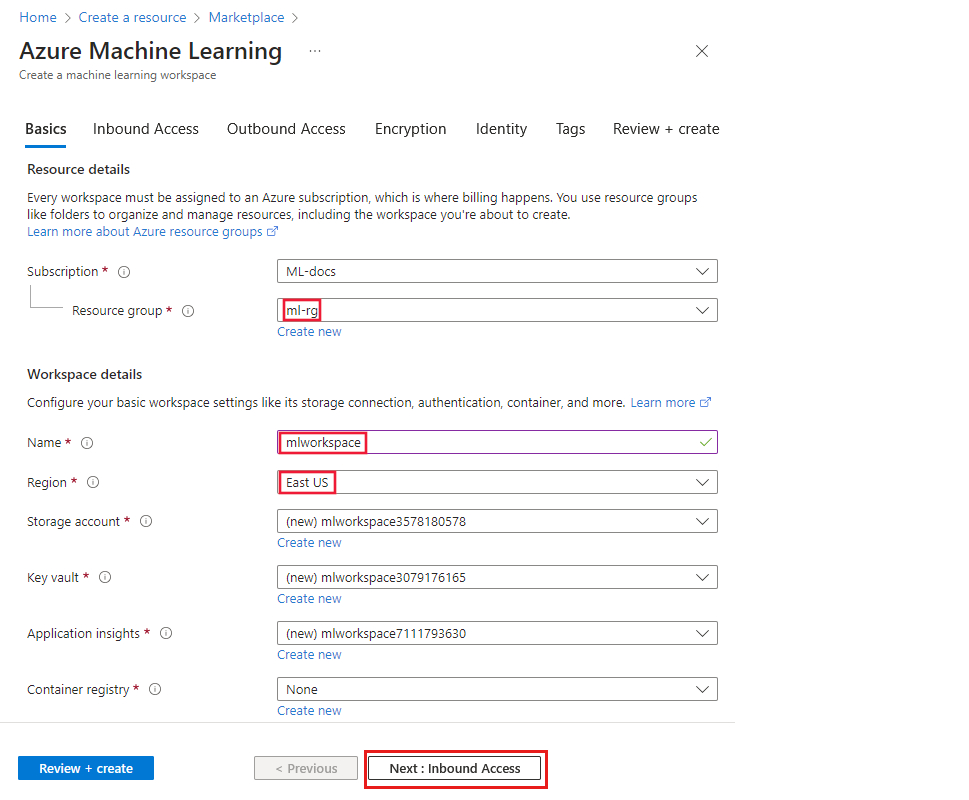Image resolution: width=969 pixels, height=800 pixels.
Task: Click Create new under Resource group
Action: click(x=309, y=331)
